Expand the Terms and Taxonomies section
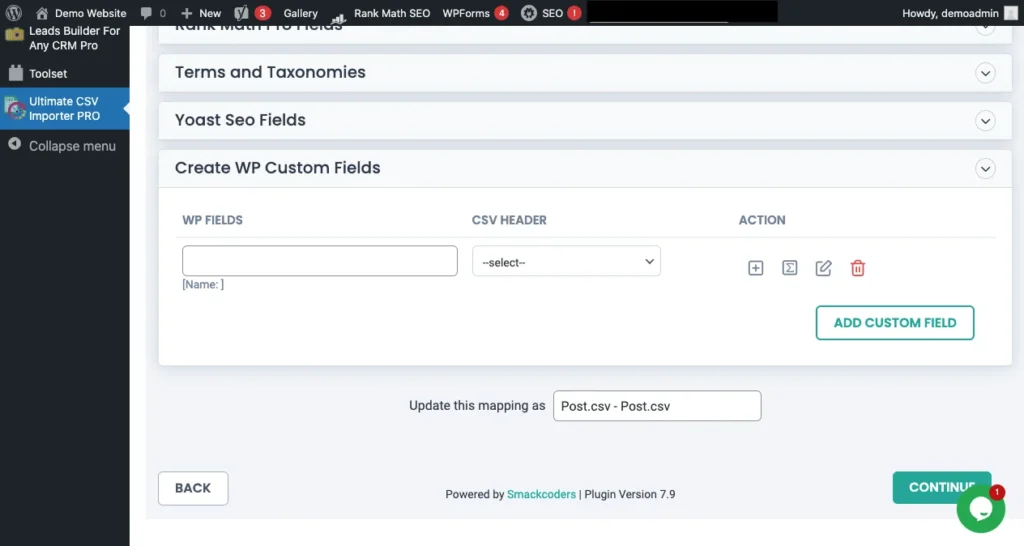The image size is (1024, 546). (985, 73)
